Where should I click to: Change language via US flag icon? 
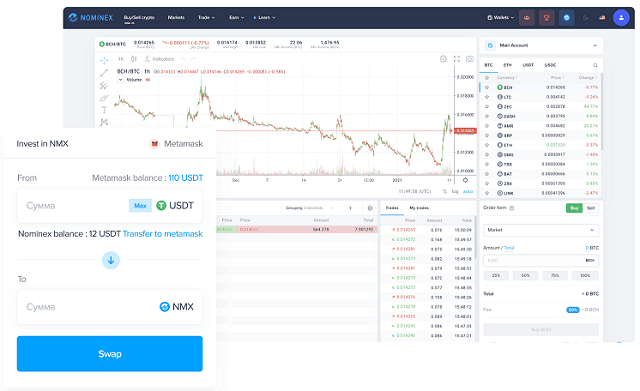tap(602, 18)
